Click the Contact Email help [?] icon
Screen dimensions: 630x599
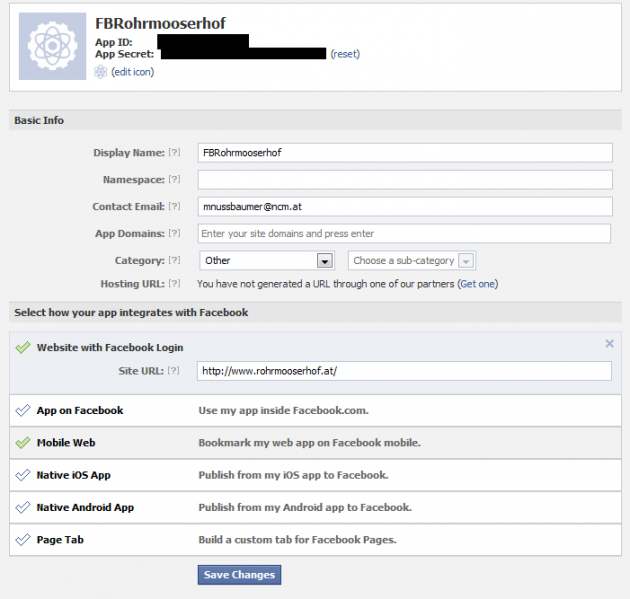175,207
